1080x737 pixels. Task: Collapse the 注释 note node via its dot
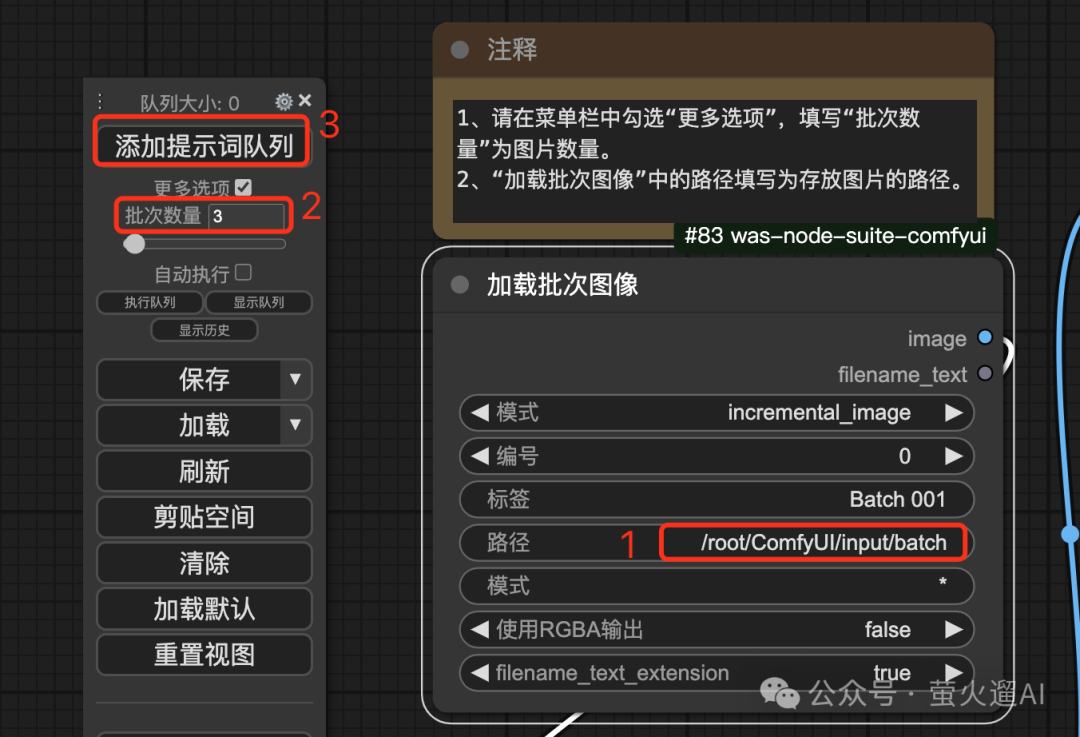click(x=459, y=50)
